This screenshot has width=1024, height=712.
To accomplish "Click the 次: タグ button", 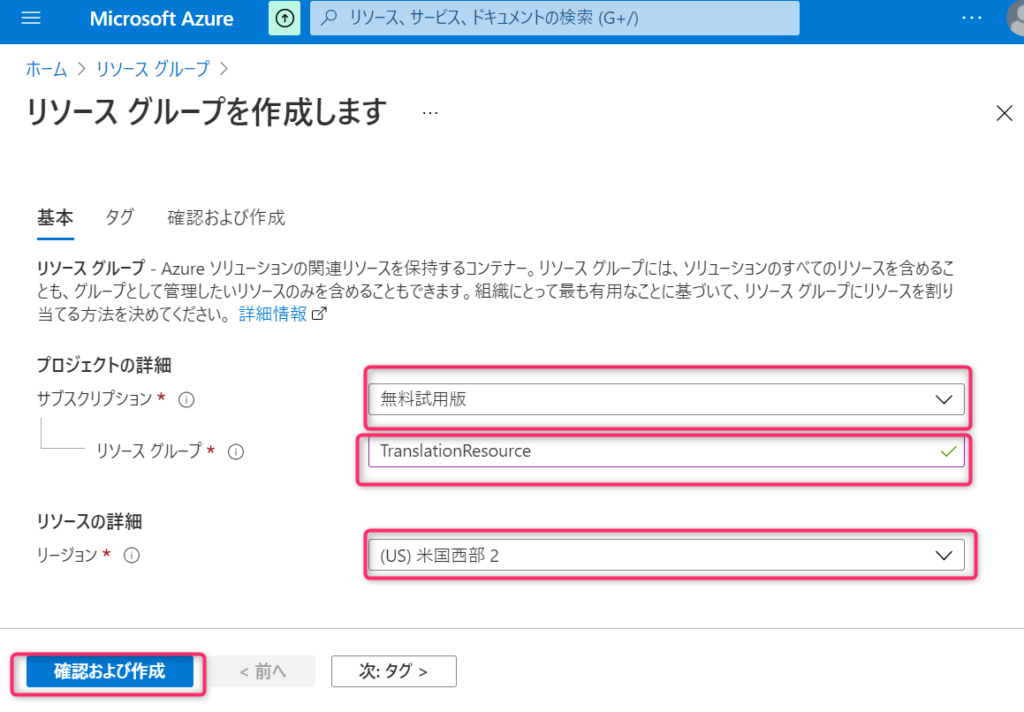I will 394,672.
